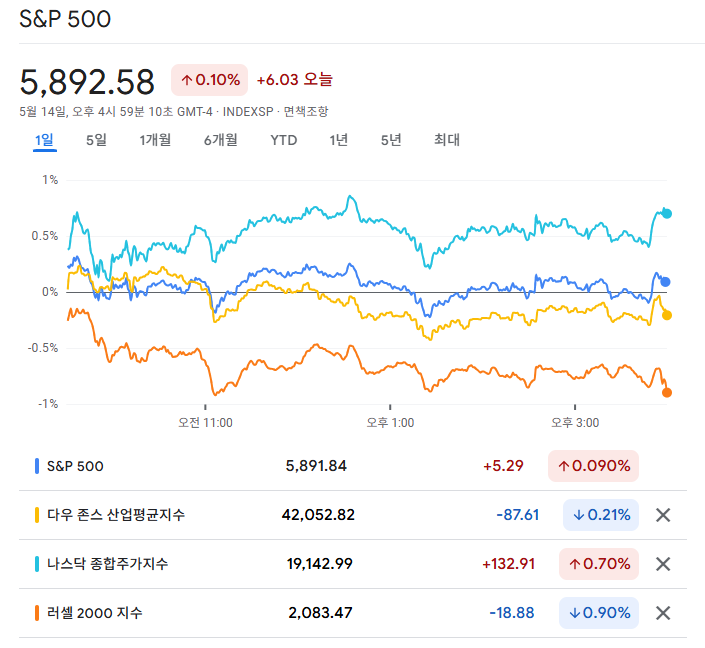Click the 19,142.99 value
Screen dimensions: 705x648
click(320, 564)
